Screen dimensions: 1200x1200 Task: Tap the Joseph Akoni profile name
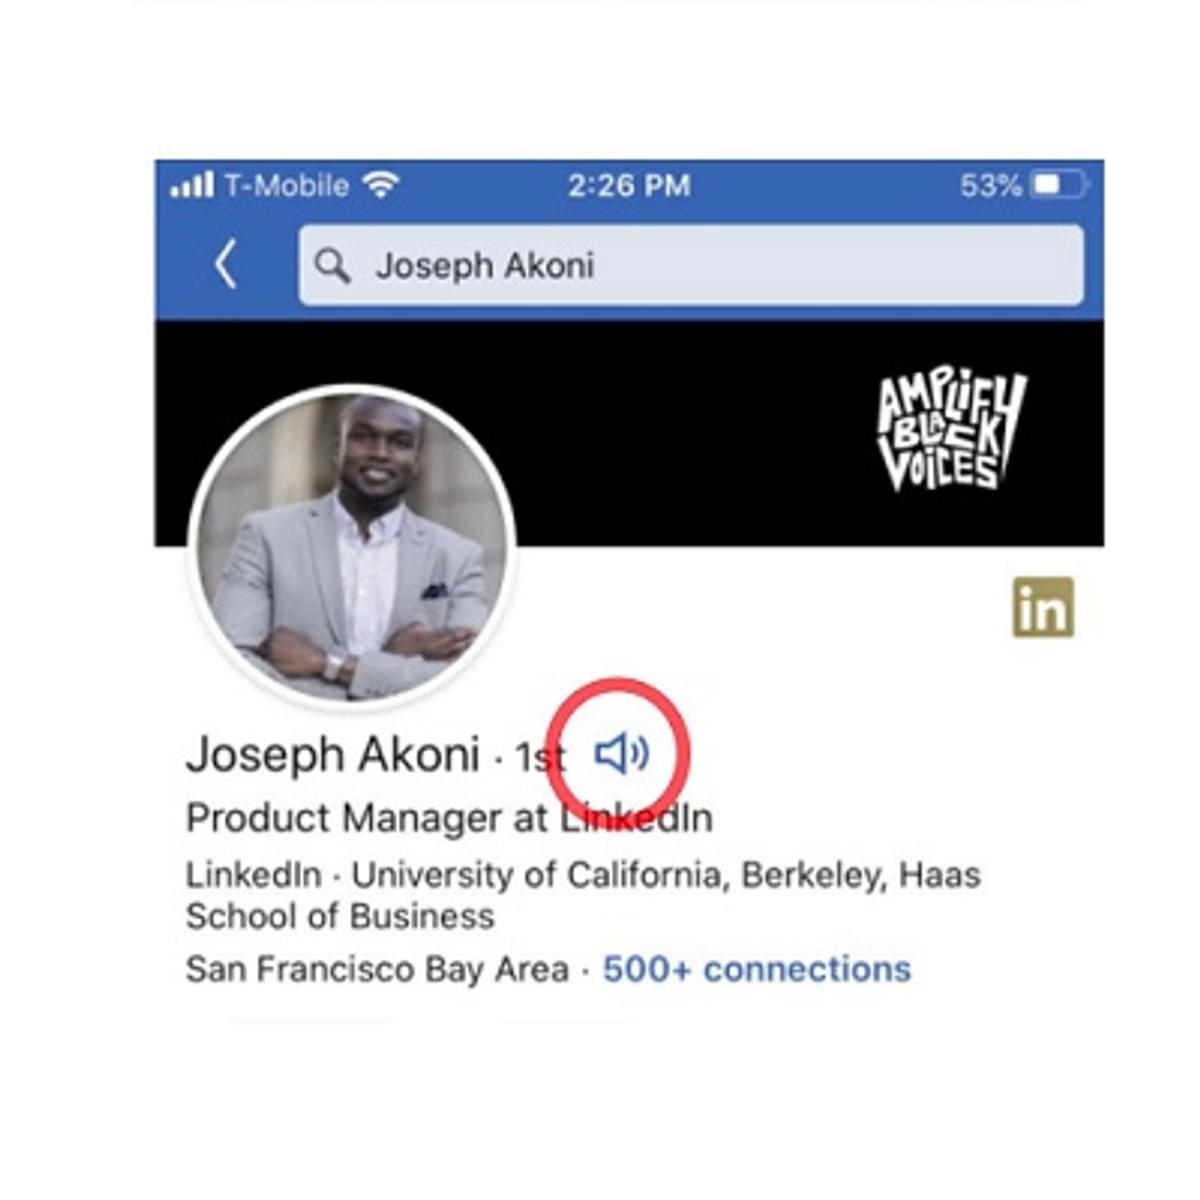(333, 754)
